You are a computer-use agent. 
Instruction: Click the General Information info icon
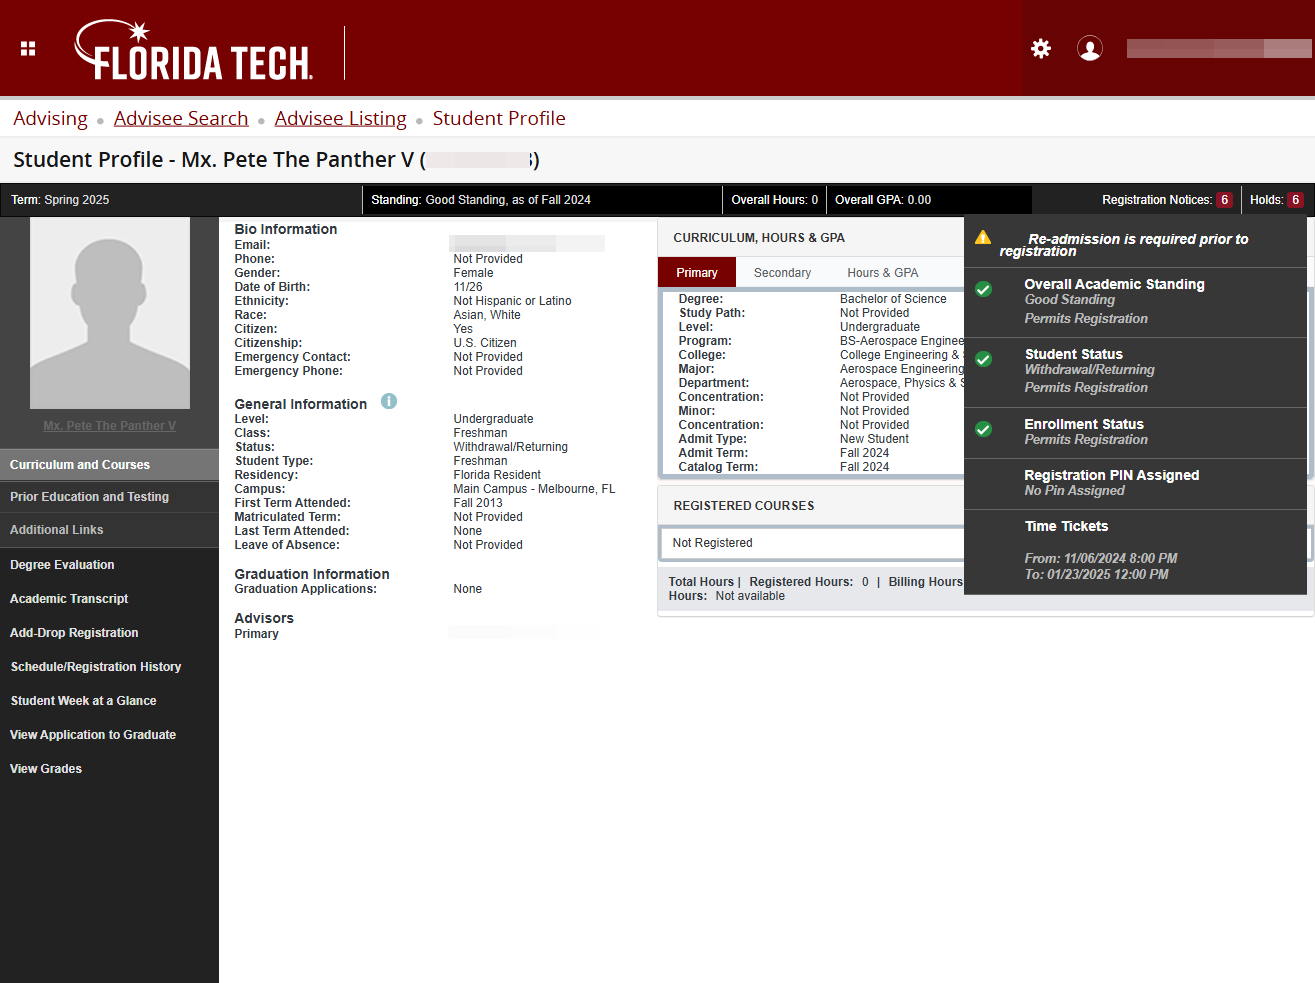389,401
